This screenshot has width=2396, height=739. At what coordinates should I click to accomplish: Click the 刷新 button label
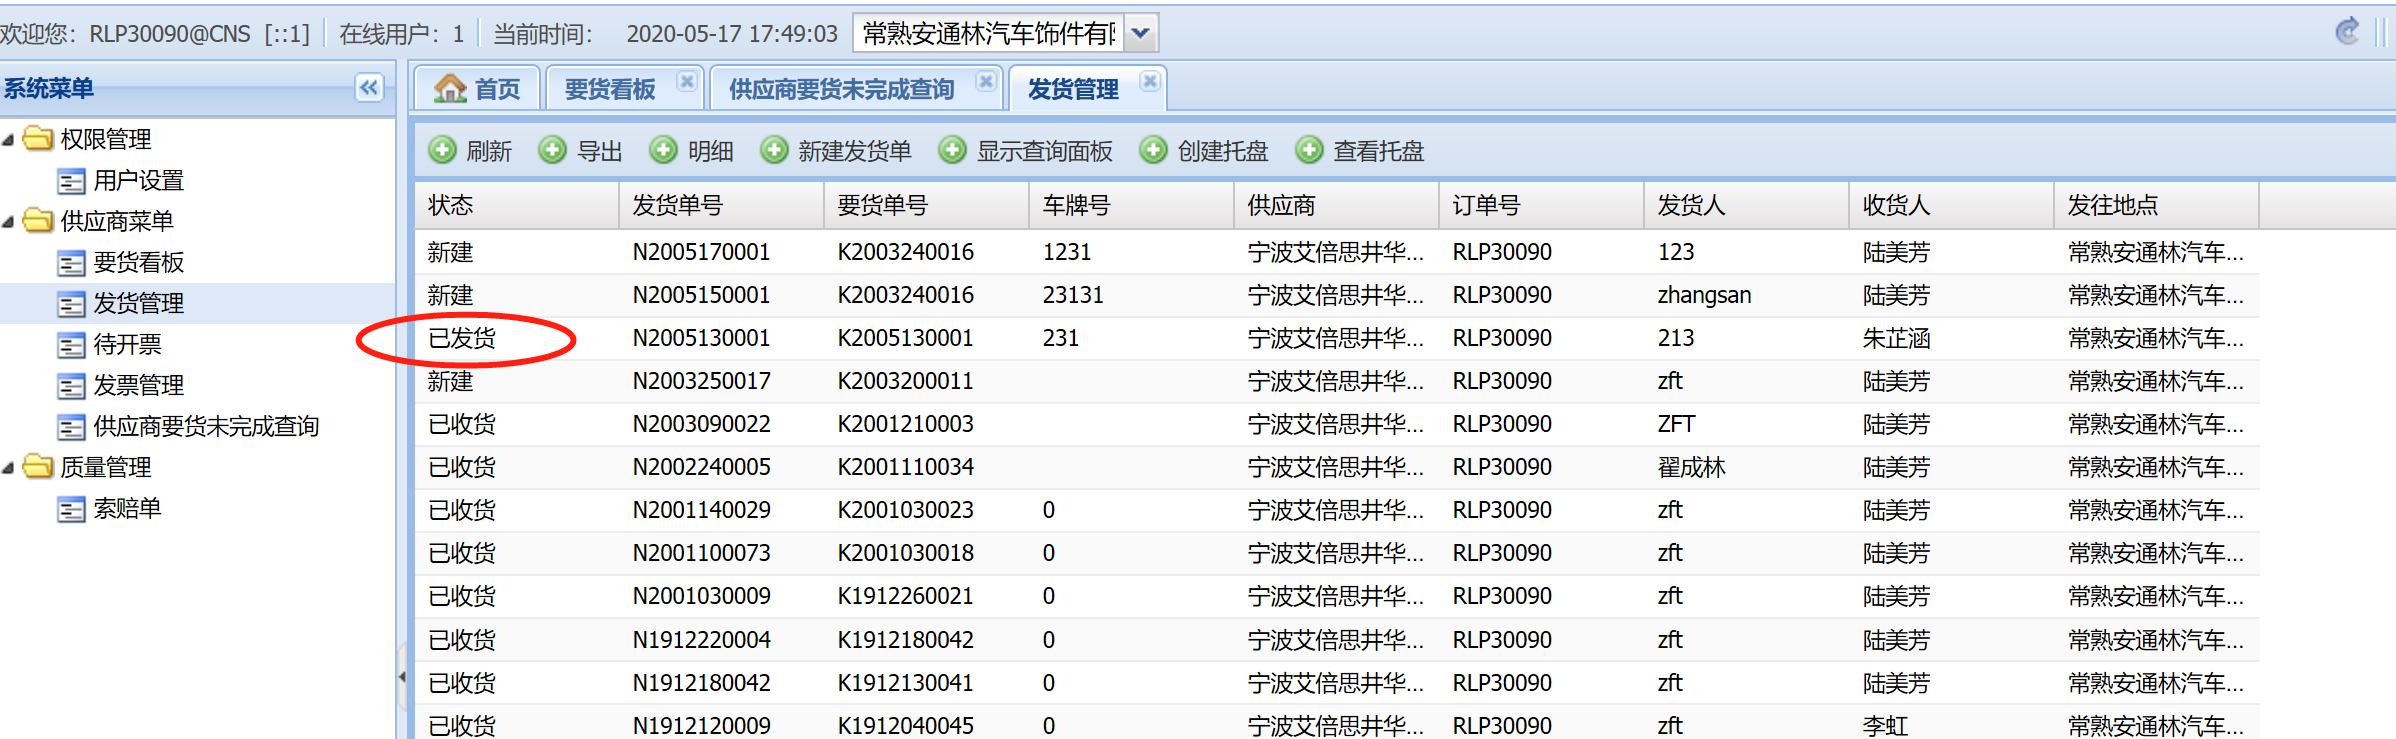click(x=489, y=151)
